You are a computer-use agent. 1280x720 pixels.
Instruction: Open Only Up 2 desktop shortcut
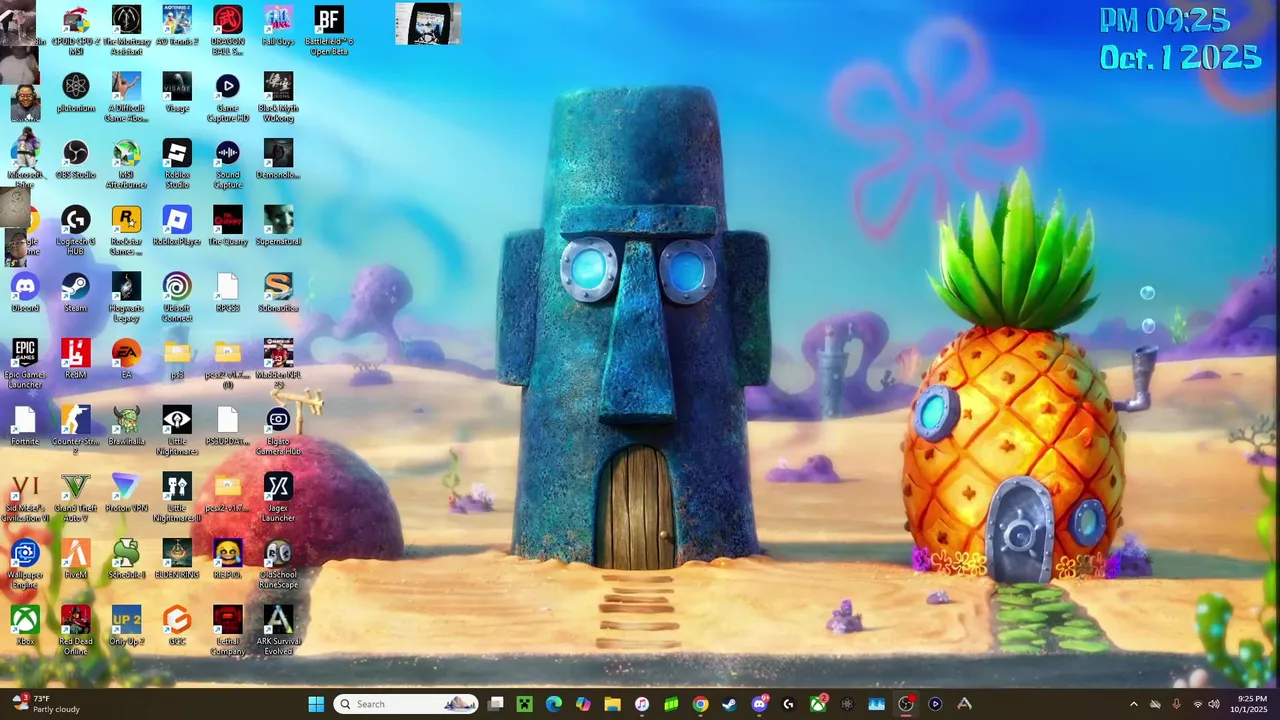click(126, 626)
